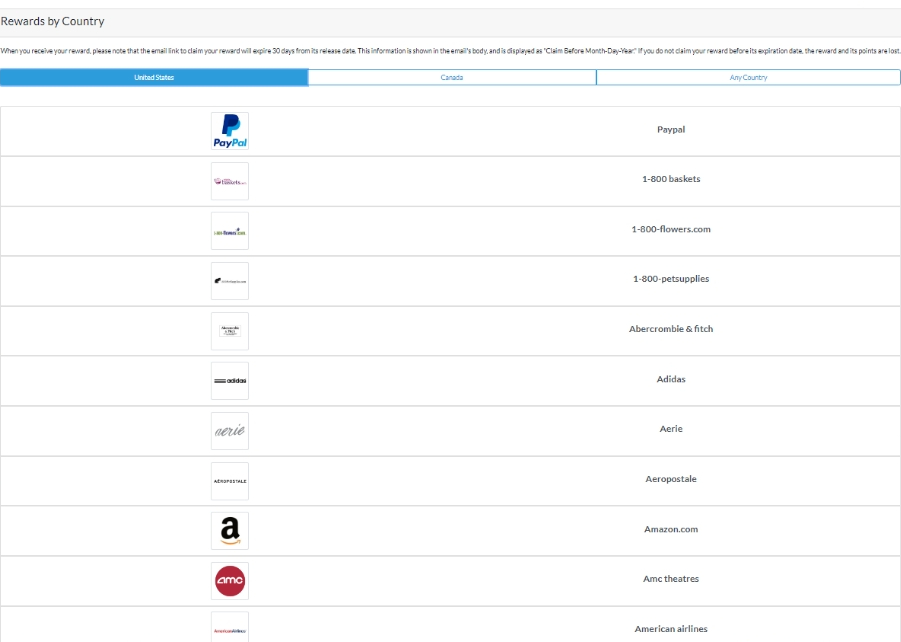The width and height of the screenshot is (901, 642).
Task: Select the 1-800-flowers.com logo
Action: tap(230, 231)
